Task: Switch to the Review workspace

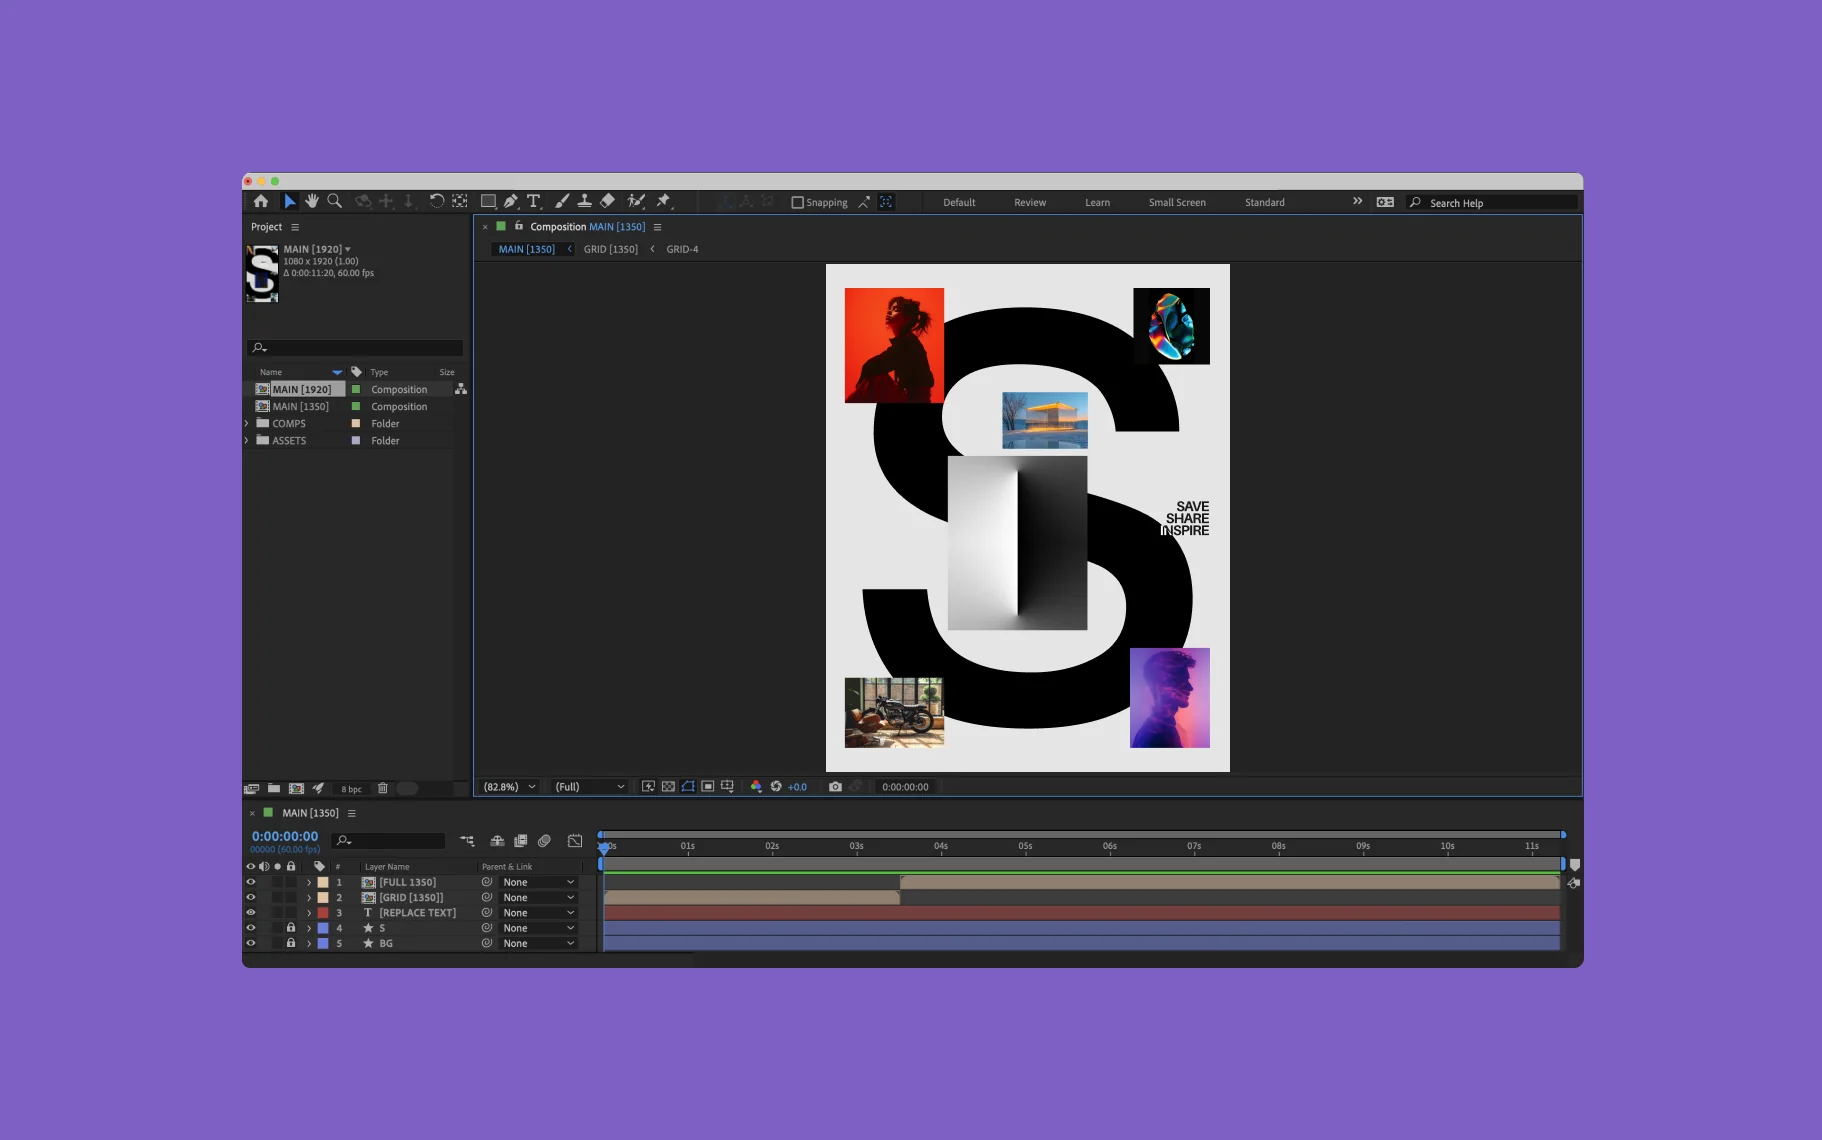Action: coord(1029,202)
